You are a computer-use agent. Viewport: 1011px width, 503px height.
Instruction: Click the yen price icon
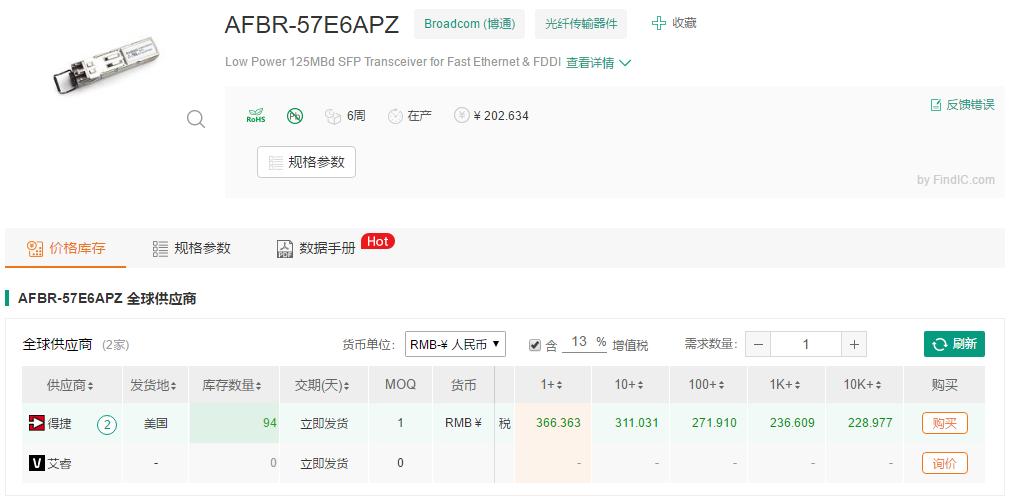462,116
